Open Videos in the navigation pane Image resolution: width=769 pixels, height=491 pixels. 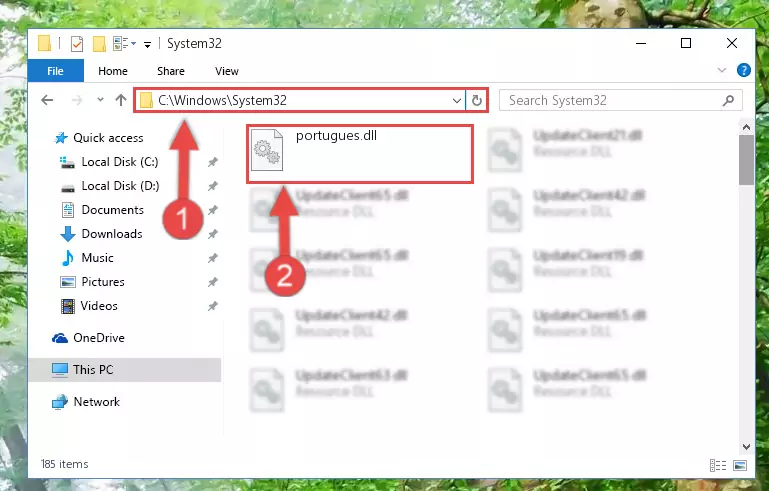(x=99, y=306)
